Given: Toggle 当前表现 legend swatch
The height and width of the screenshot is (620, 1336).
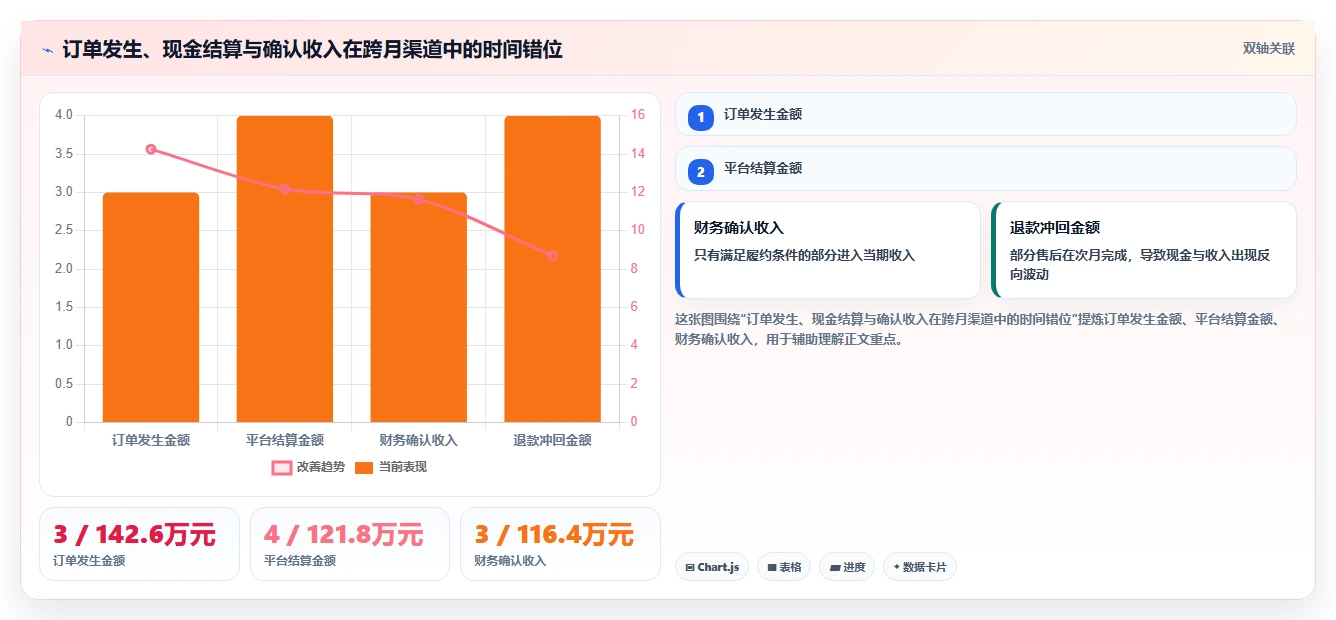Looking at the screenshot, I should pos(364,467).
